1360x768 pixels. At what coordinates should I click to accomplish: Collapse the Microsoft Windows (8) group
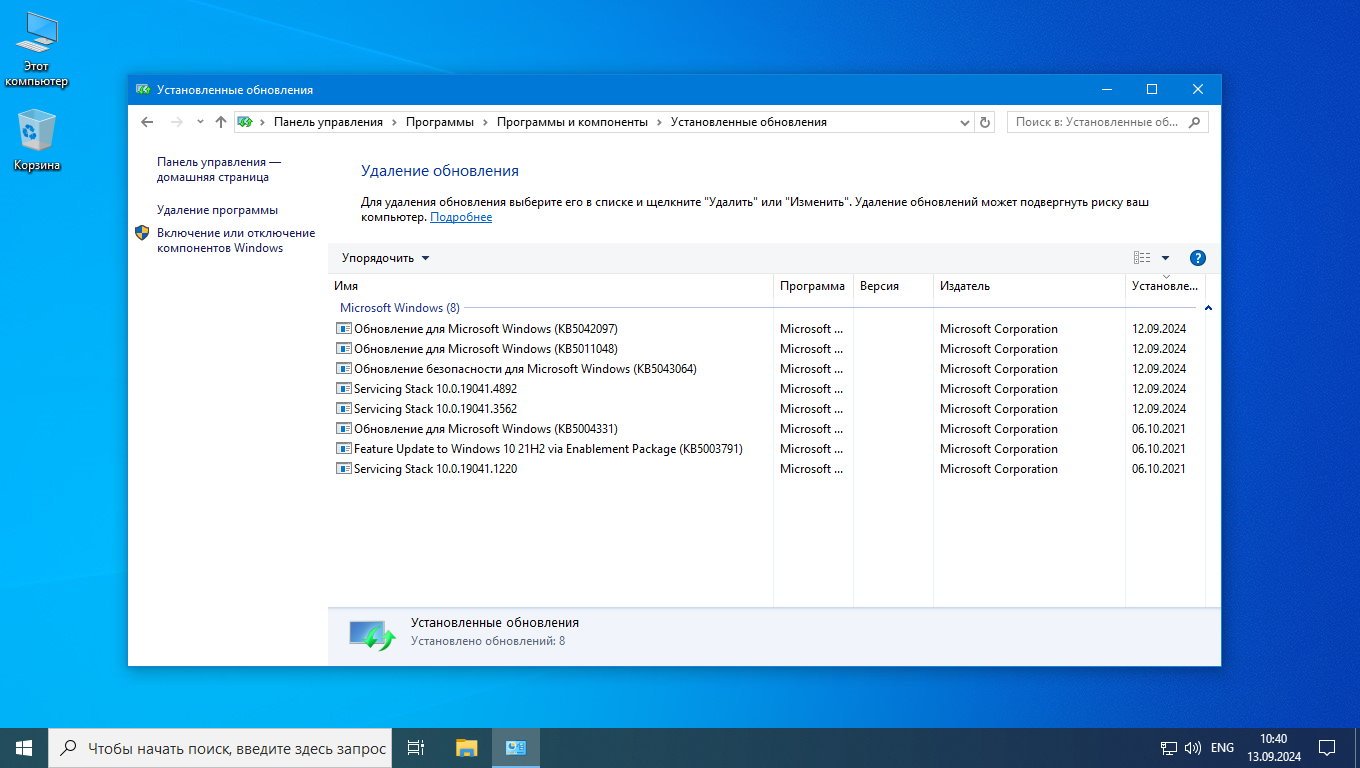[x=1208, y=308]
